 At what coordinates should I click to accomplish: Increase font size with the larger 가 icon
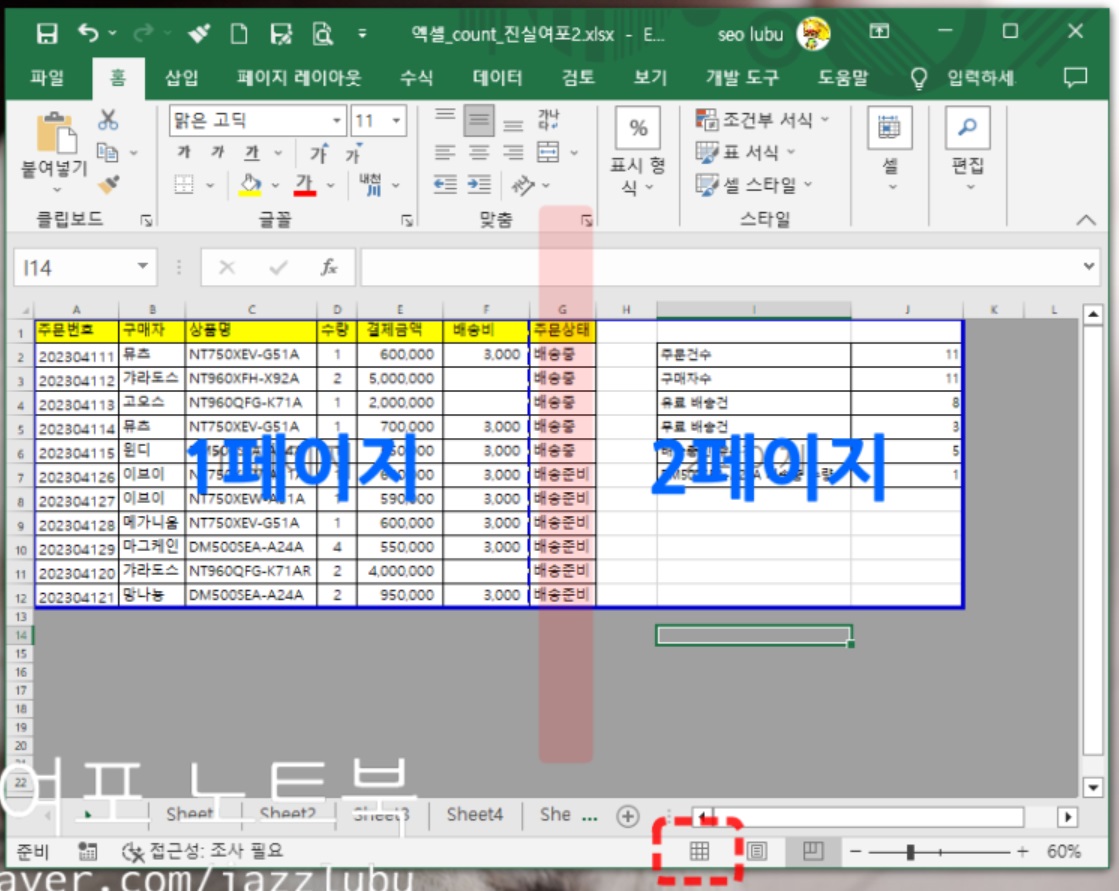(318, 152)
